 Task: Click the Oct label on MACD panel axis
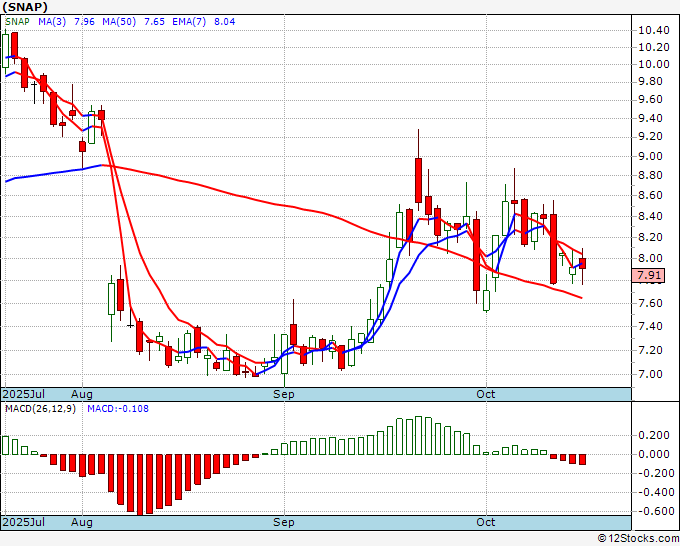pos(486,522)
